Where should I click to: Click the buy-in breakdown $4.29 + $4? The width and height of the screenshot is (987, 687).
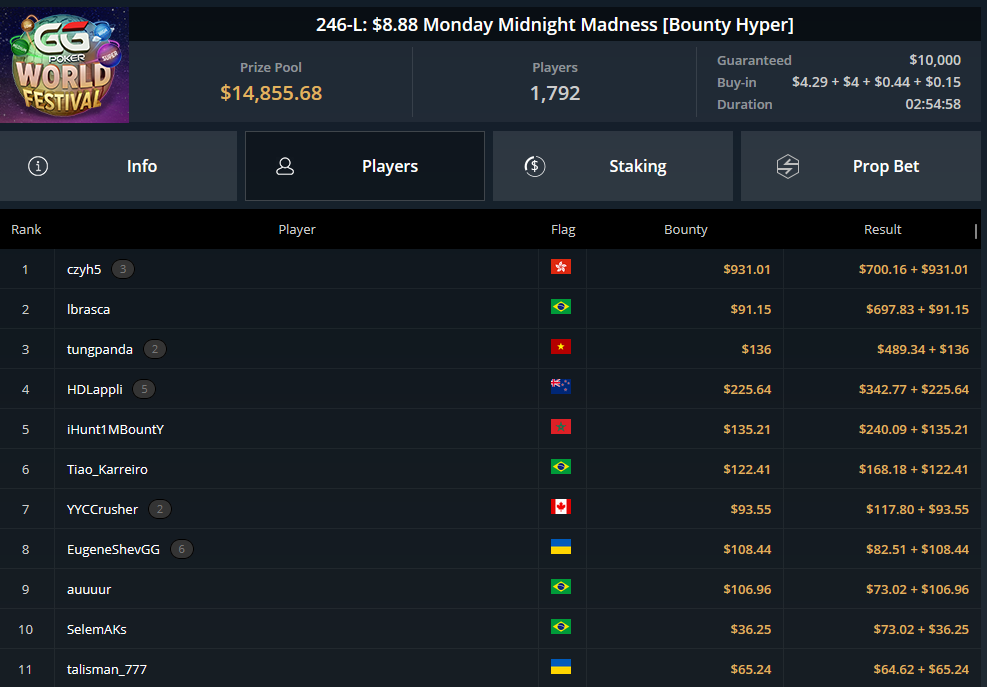tap(876, 82)
